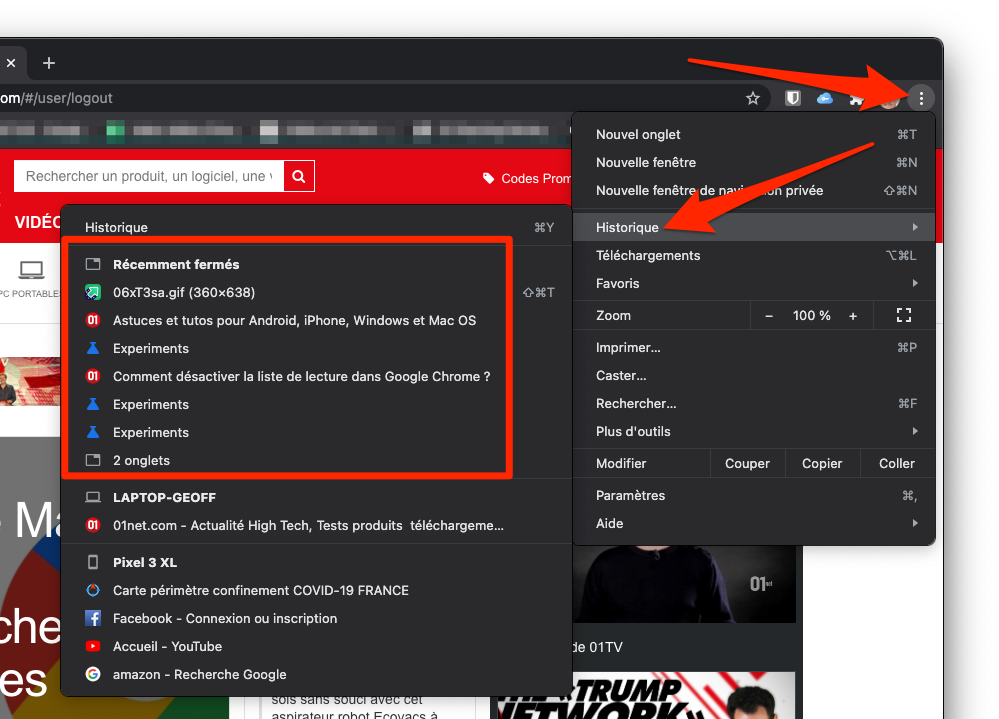Open the Chrome three-dot menu button
The width and height of the screenshot is (999, 719).
[921, 98]
